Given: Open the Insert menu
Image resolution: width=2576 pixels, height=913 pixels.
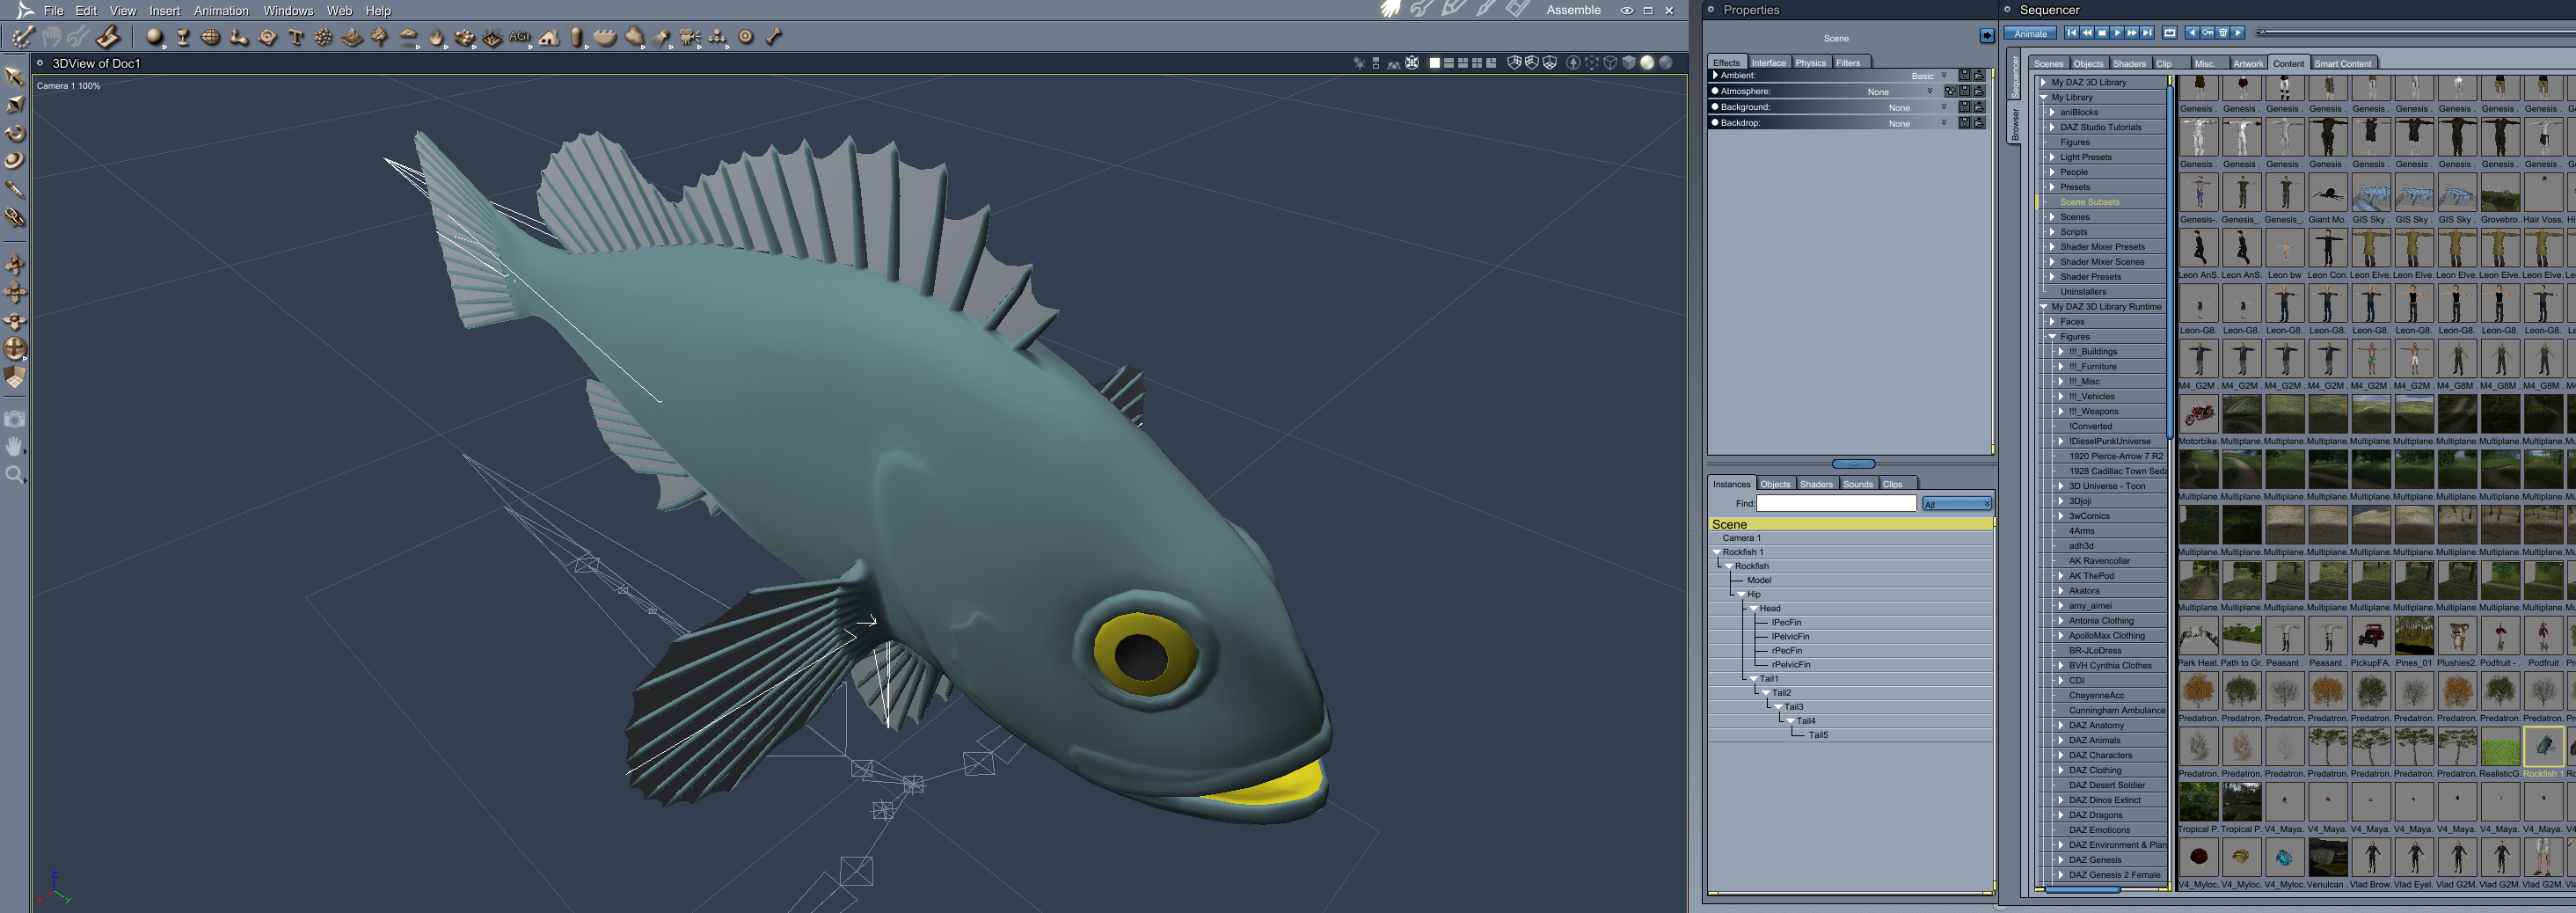Looking at the screenshot, I should pos(165,10).
